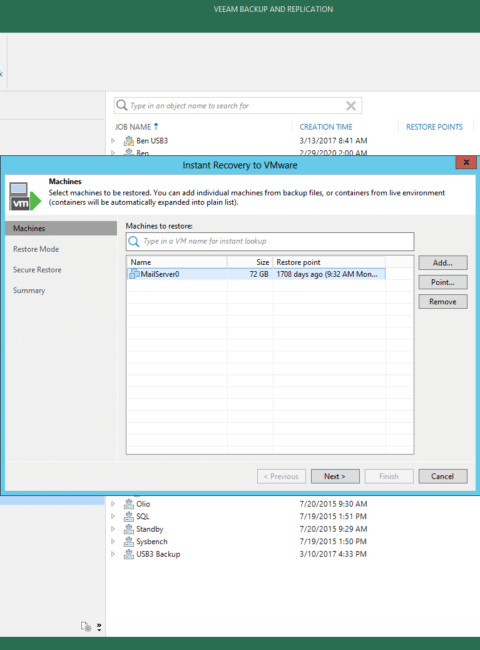This screenshot has height=650, width=480.
Task: Expand the SQL job node
Action: click(113, 517)
